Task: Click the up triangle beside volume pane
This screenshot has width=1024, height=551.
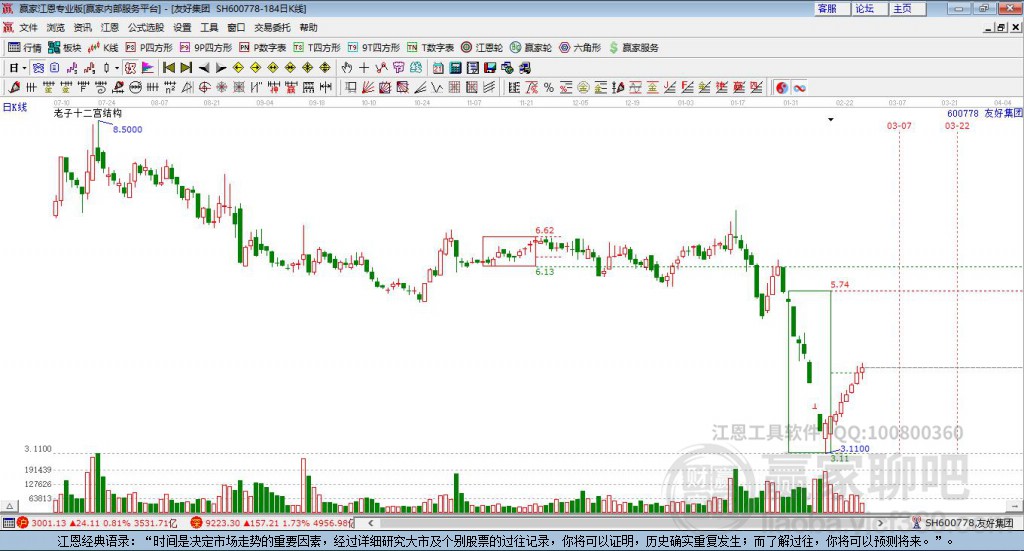Action: (9, 506)
